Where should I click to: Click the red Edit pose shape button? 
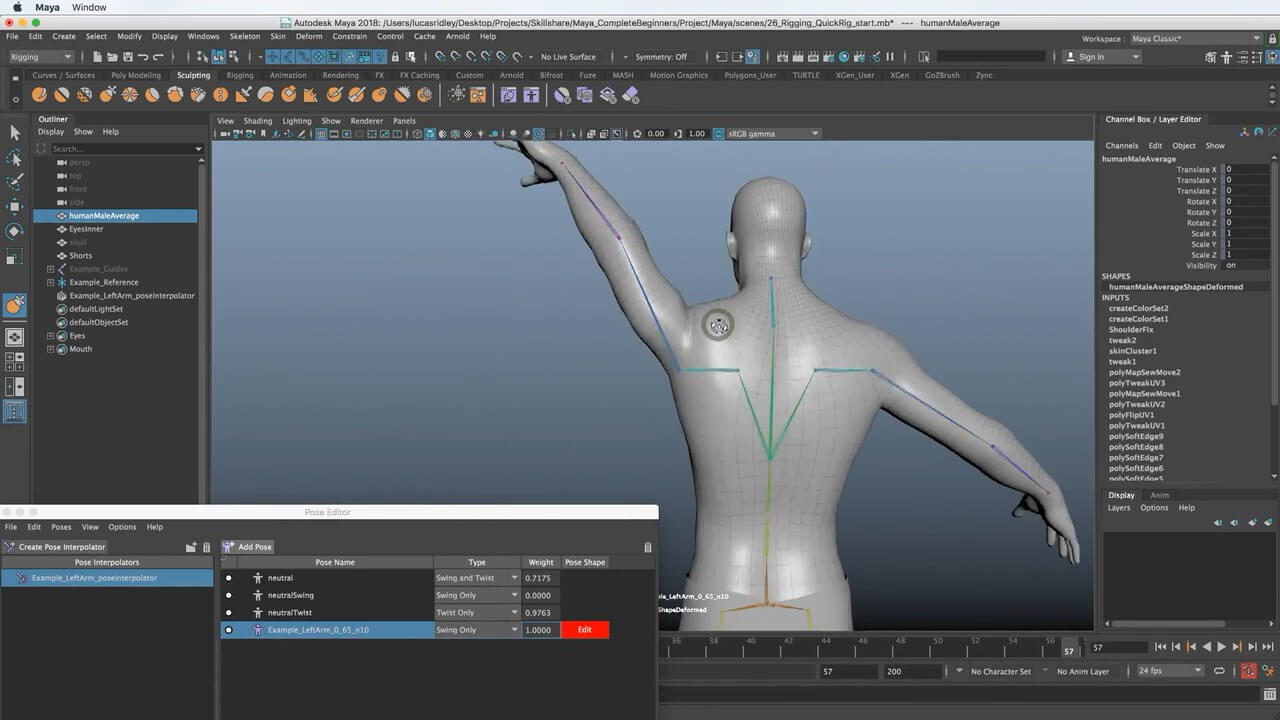pyautogui.click(x=585, y=630)
